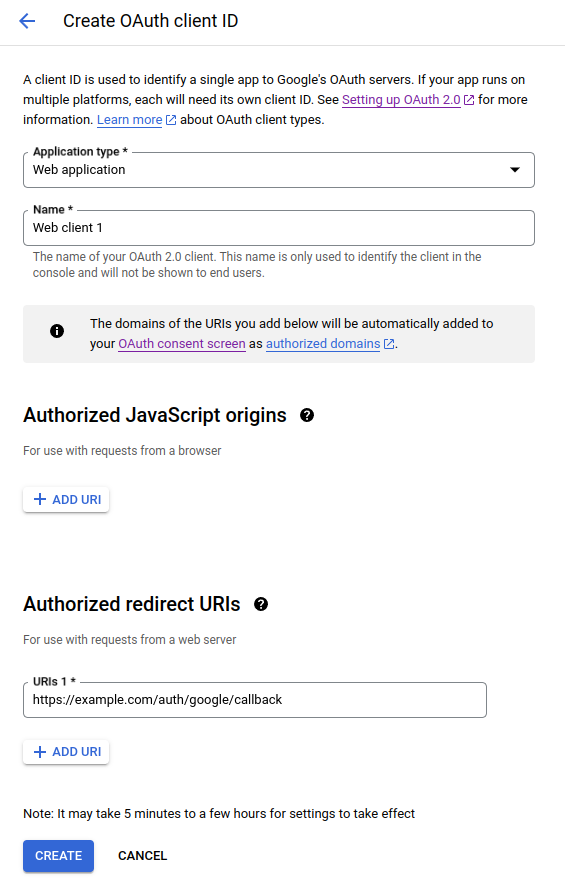
Task: Click the blue CREATE button
Action: coord(59,856)
